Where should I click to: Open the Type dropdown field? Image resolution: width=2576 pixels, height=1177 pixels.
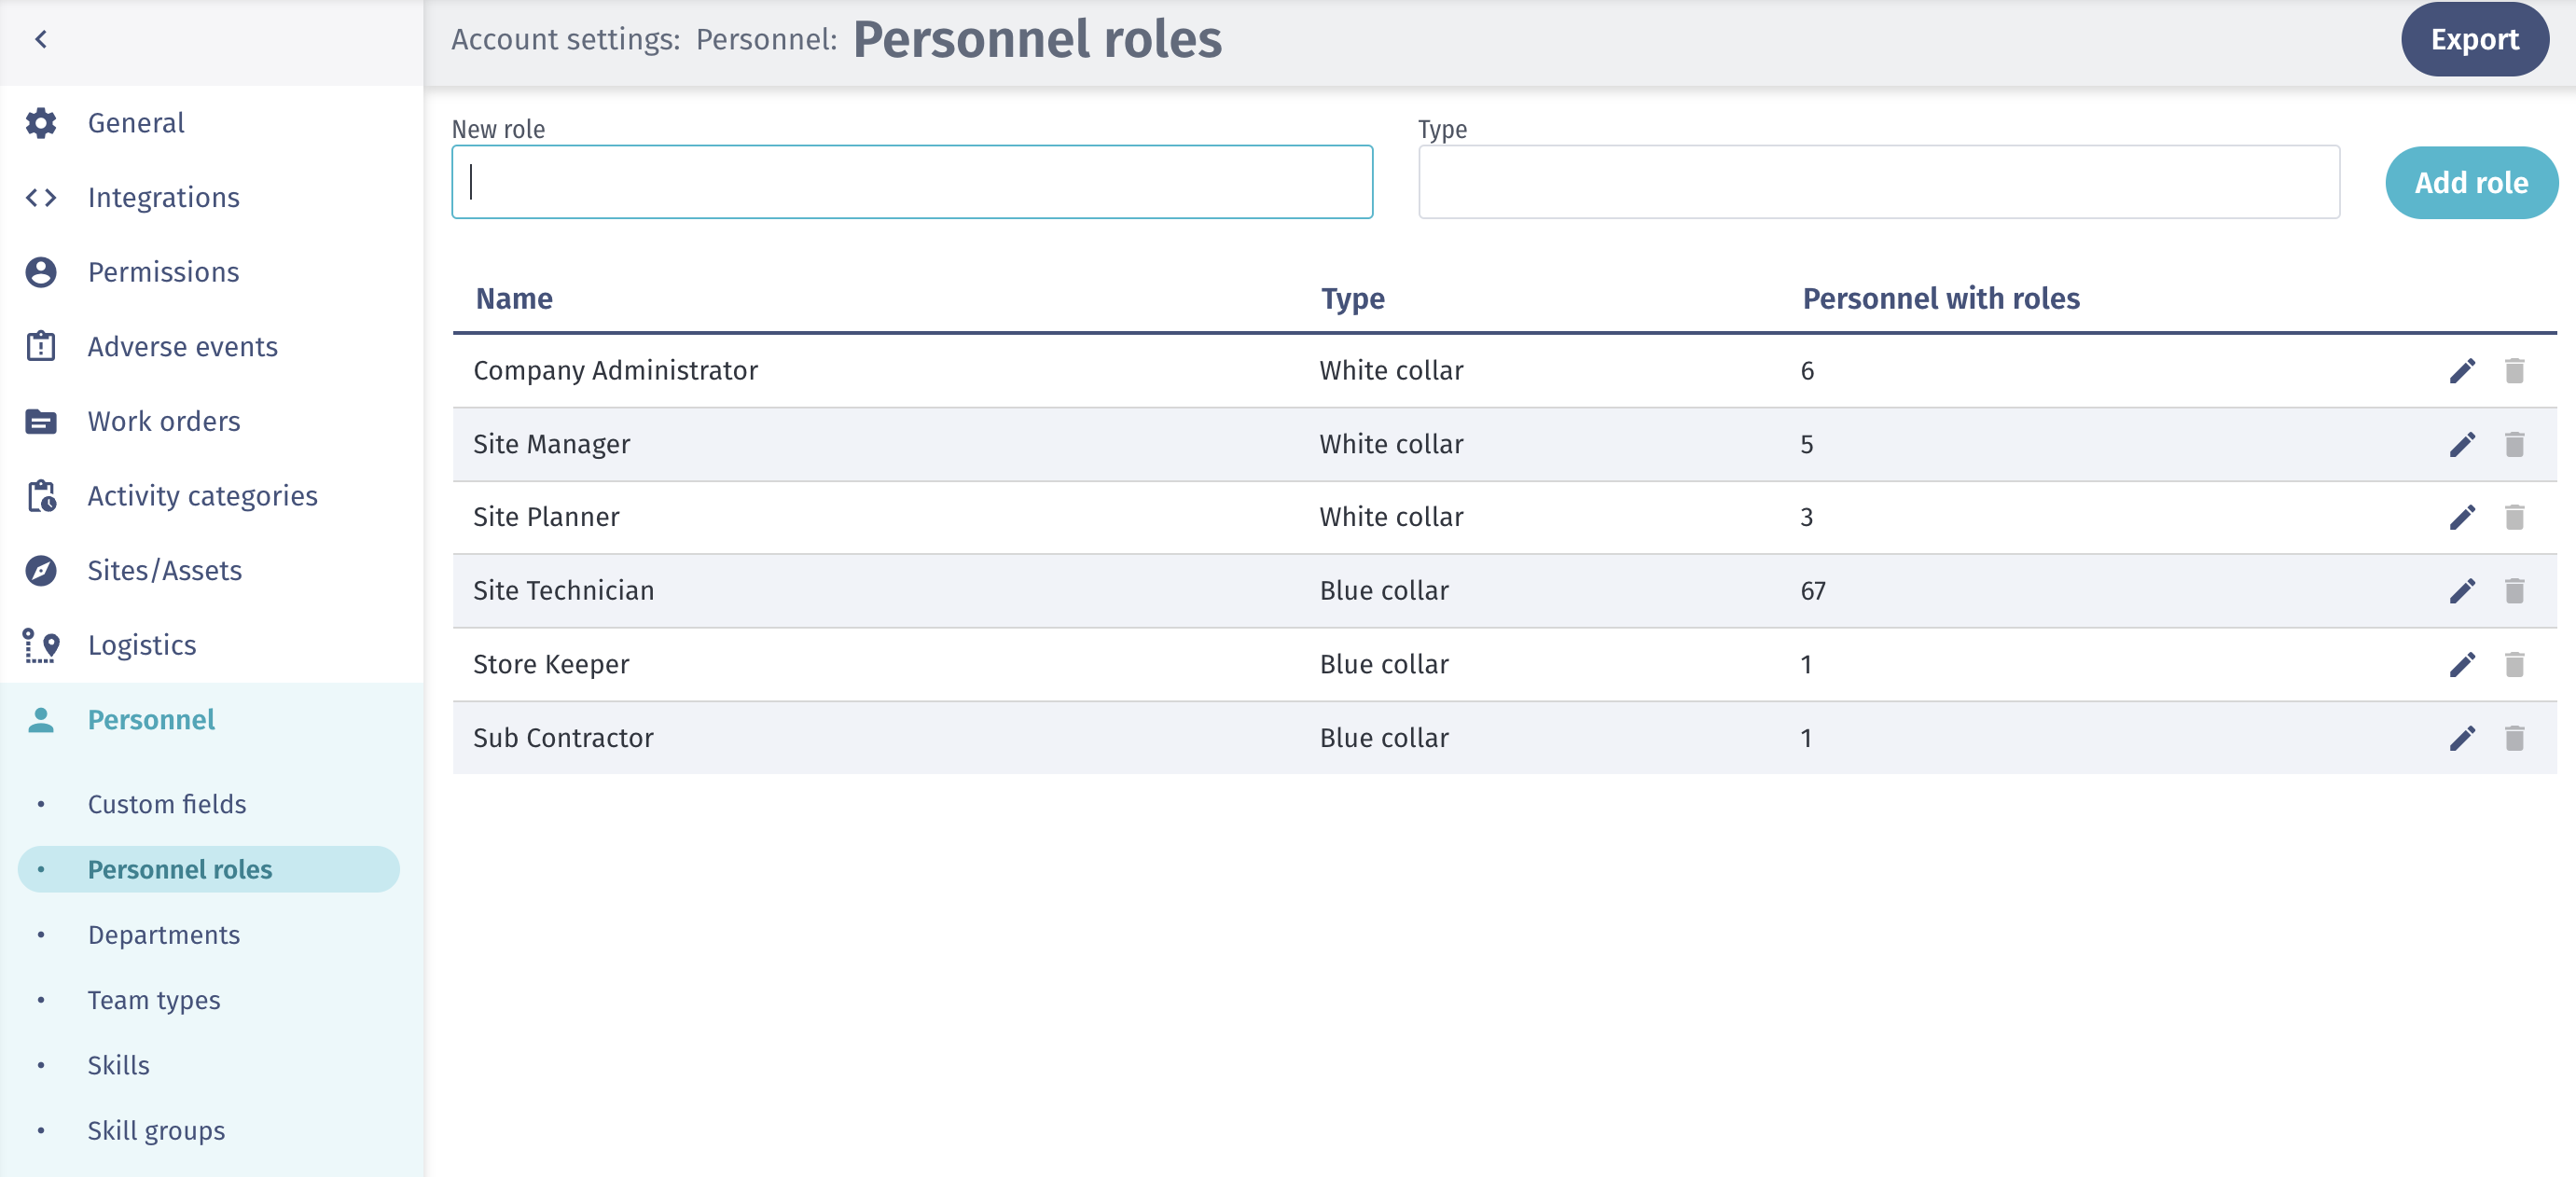pyautogui.click(x=1878, y=182)
